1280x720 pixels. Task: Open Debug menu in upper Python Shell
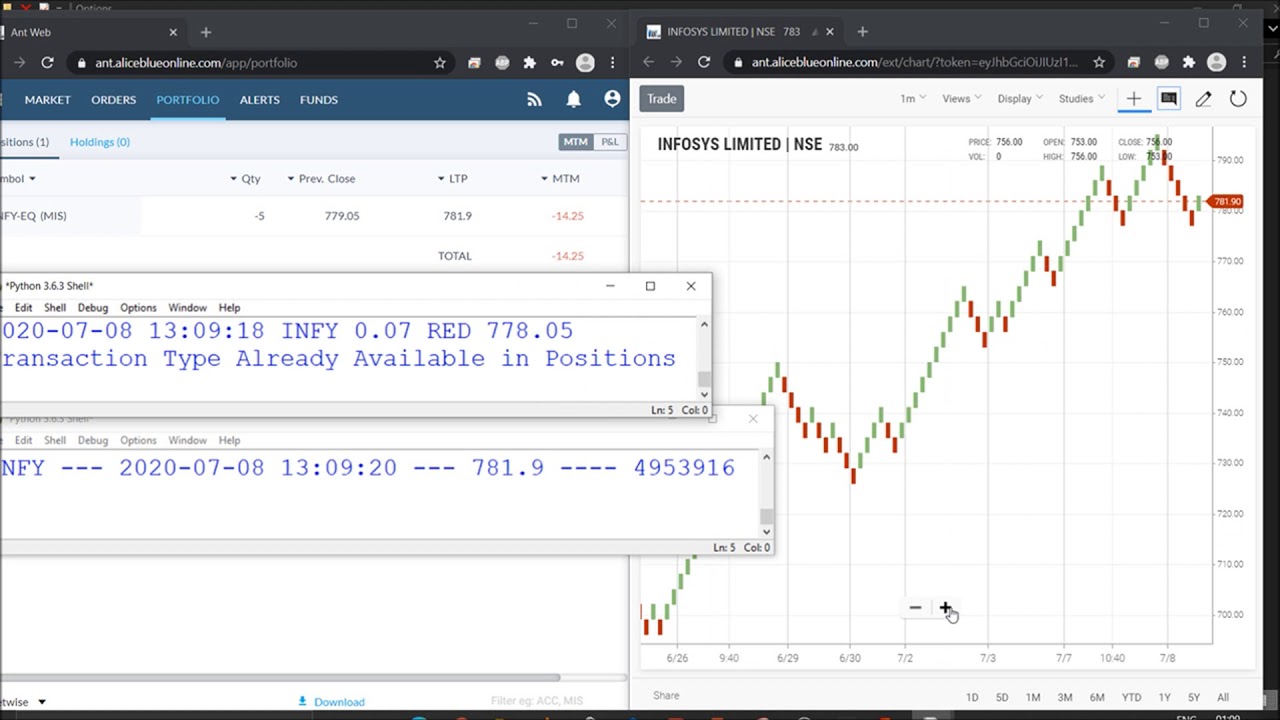click(x=92, y=307)
